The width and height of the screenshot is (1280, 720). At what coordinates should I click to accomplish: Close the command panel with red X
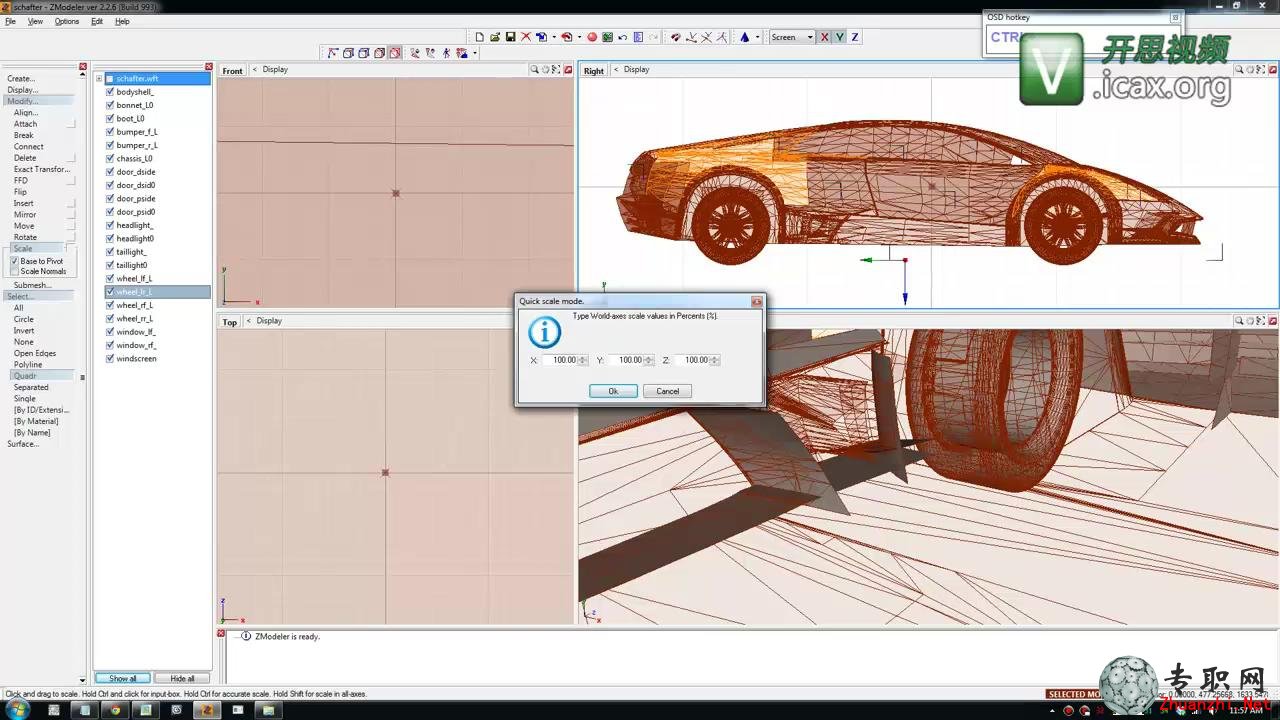tap(83, 67)
